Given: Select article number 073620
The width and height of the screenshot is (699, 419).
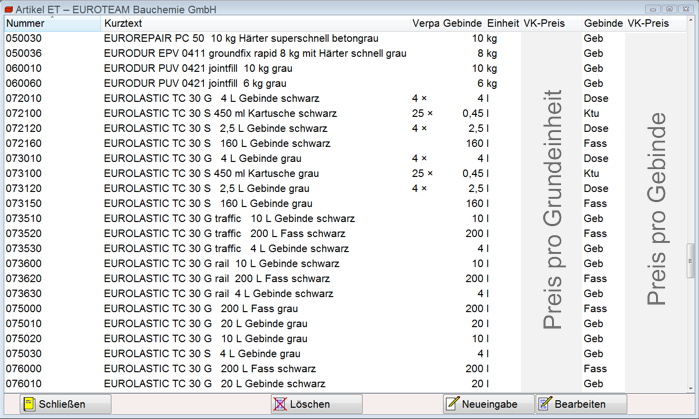Looking at the screenshot, I should 24,279.
